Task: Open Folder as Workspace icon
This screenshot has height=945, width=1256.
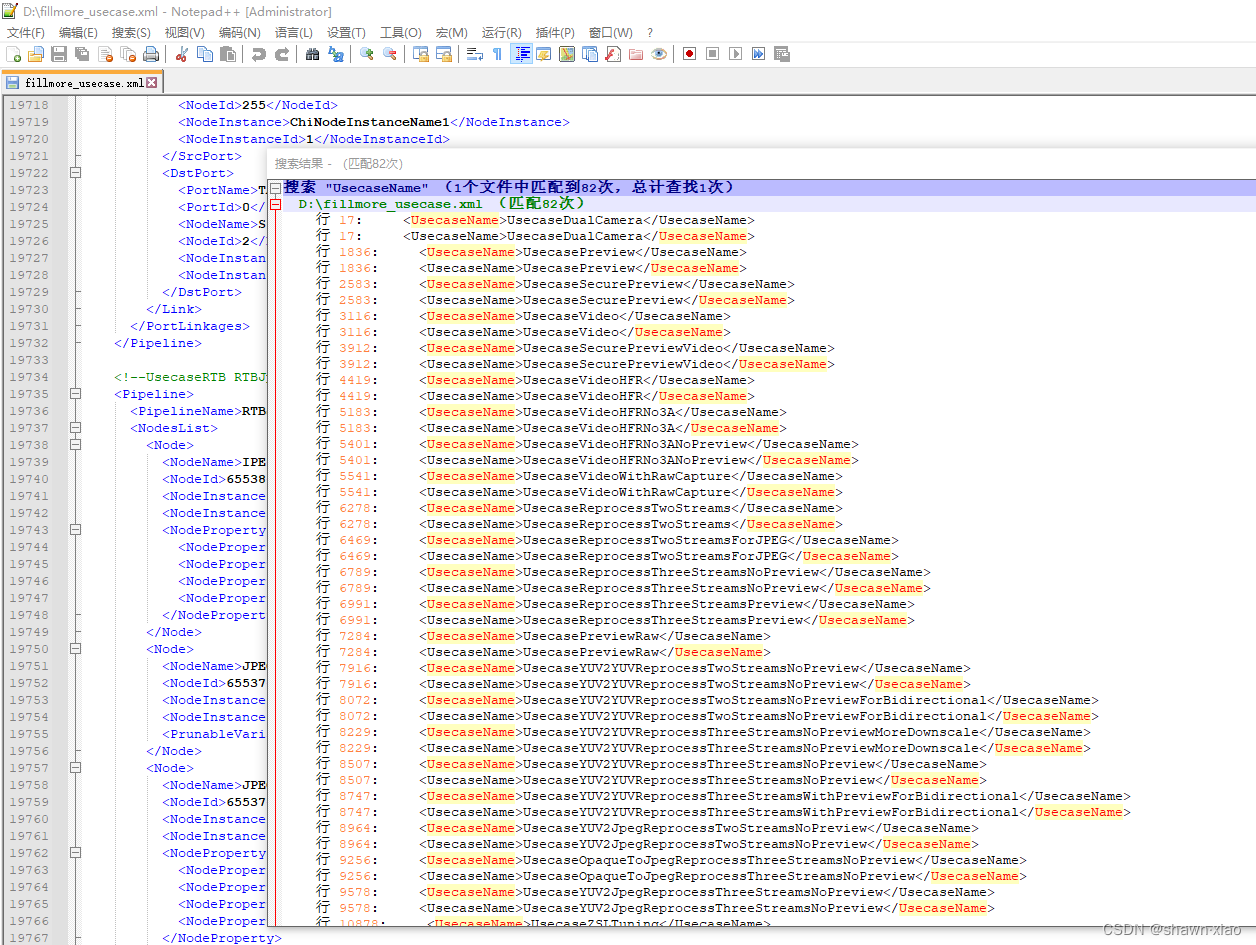Action: 636,54
